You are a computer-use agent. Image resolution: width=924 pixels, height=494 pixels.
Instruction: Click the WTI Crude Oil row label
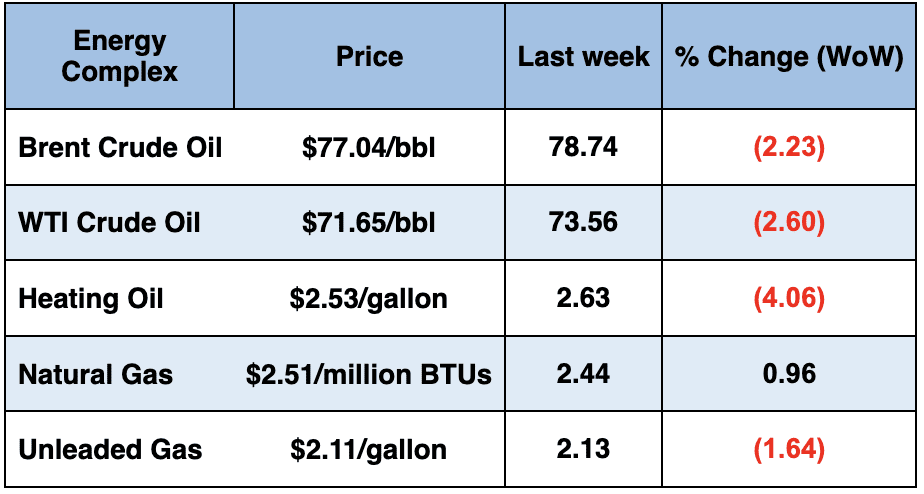pos(109,222)
